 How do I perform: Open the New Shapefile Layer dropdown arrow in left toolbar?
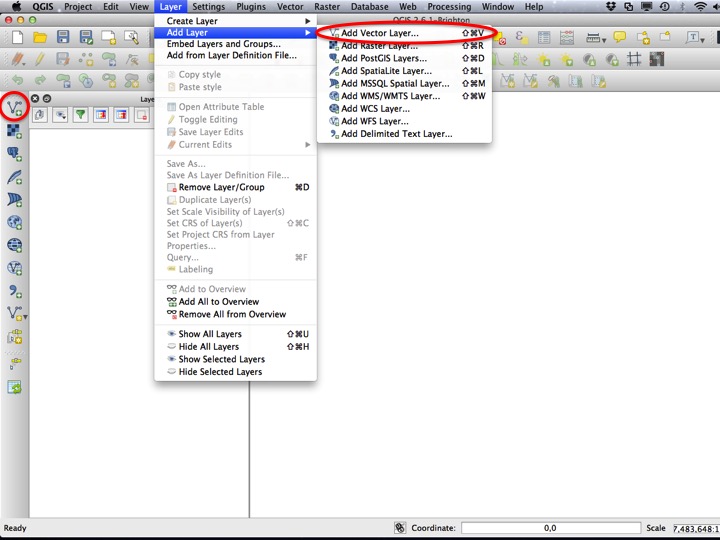25,317
